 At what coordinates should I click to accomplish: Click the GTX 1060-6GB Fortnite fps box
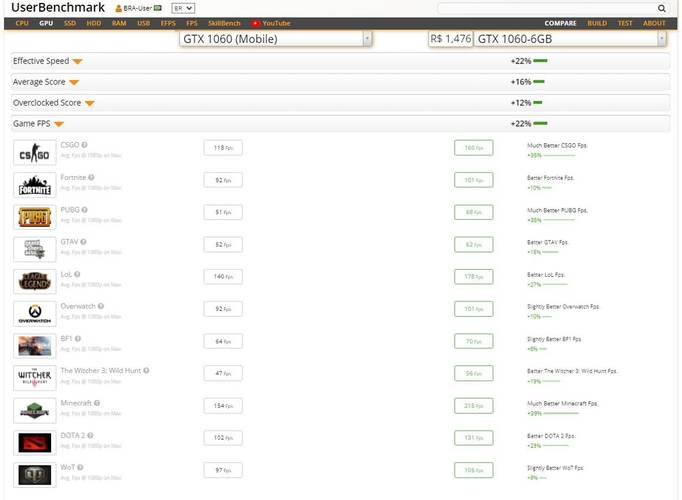(474, 180)
